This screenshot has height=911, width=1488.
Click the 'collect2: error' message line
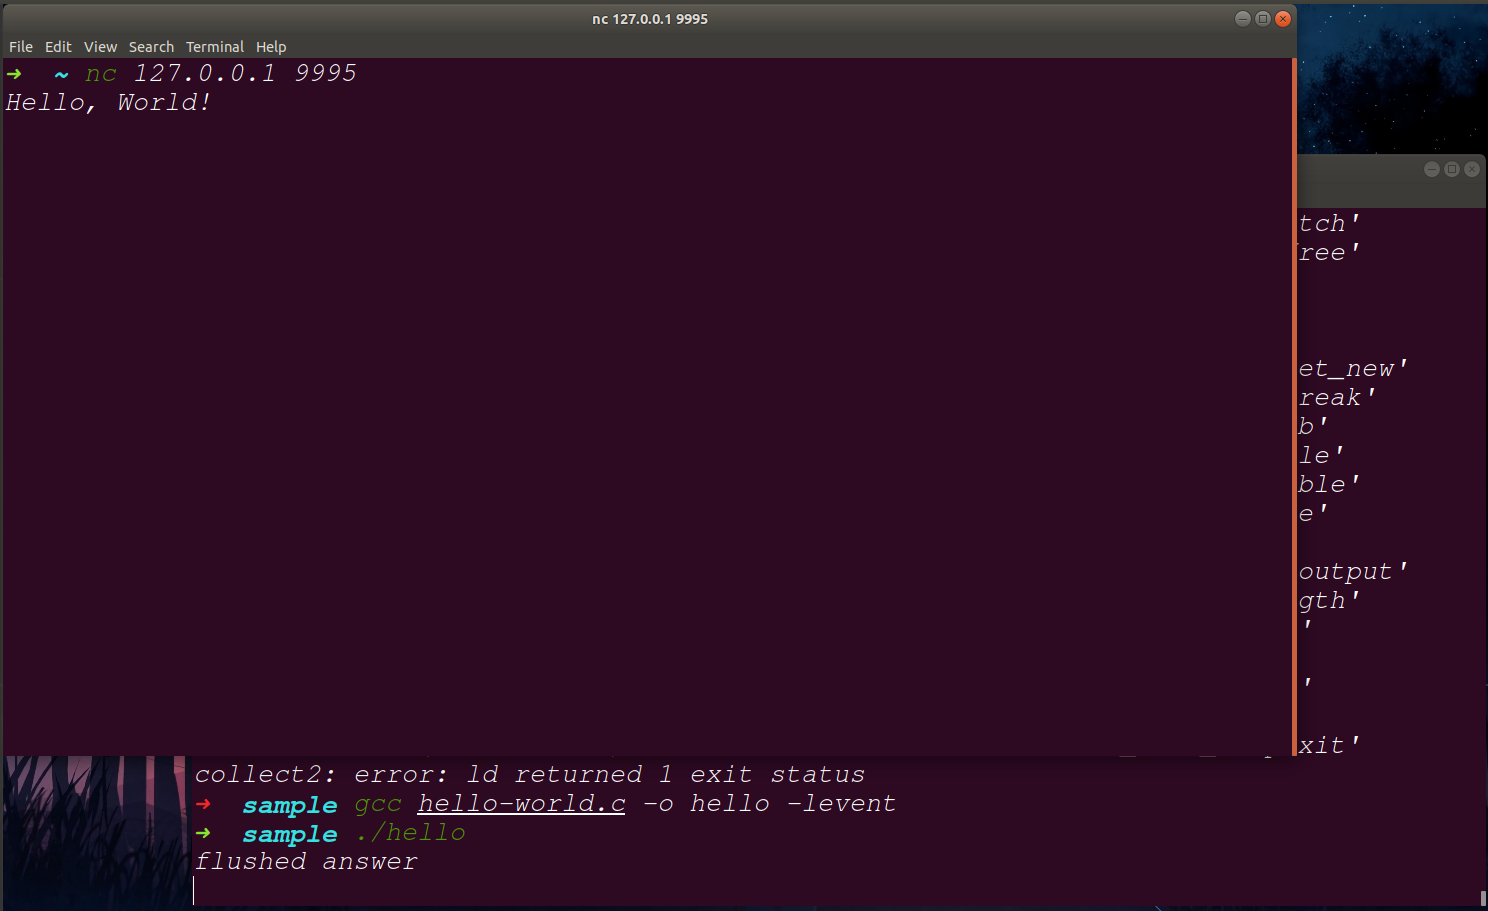click(x=530, y=775)
